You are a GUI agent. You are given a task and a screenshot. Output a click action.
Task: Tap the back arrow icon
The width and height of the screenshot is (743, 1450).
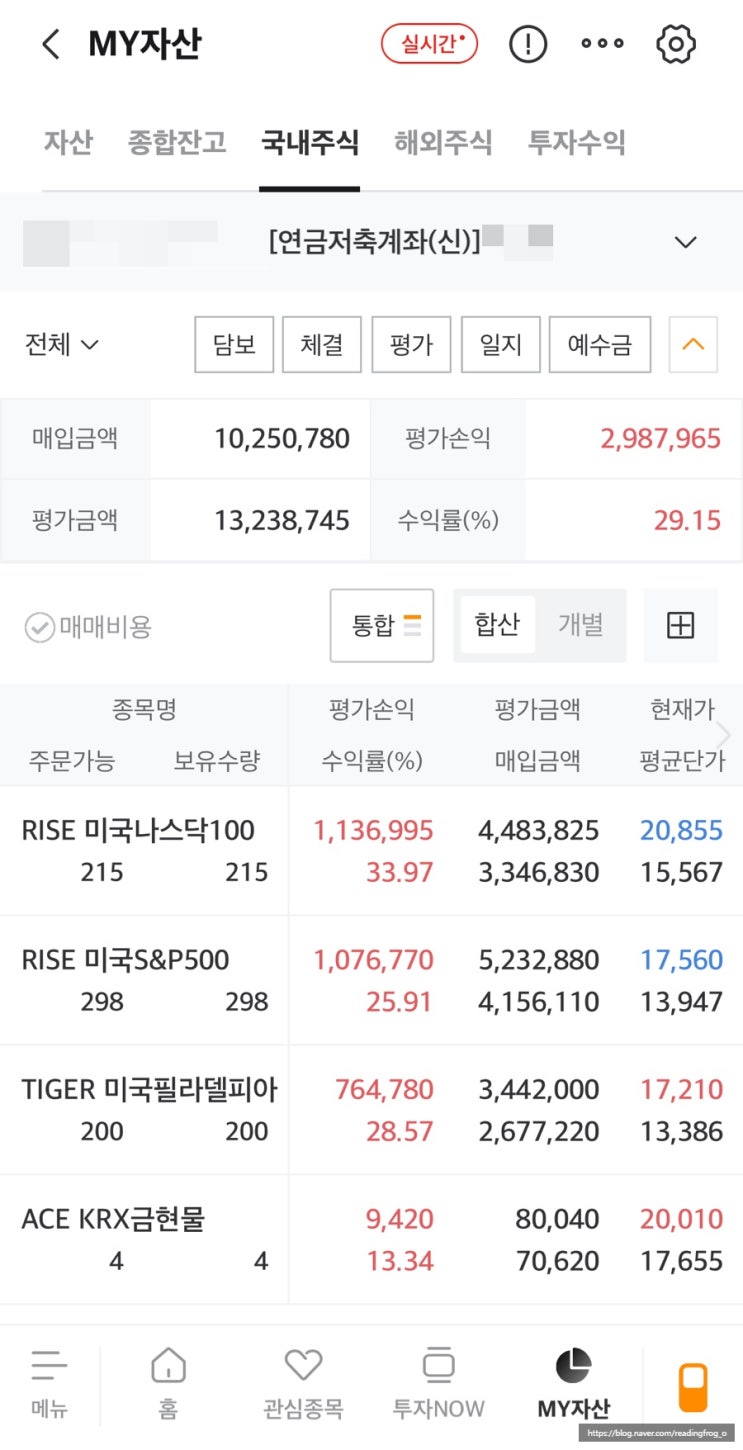coord(51,45)
